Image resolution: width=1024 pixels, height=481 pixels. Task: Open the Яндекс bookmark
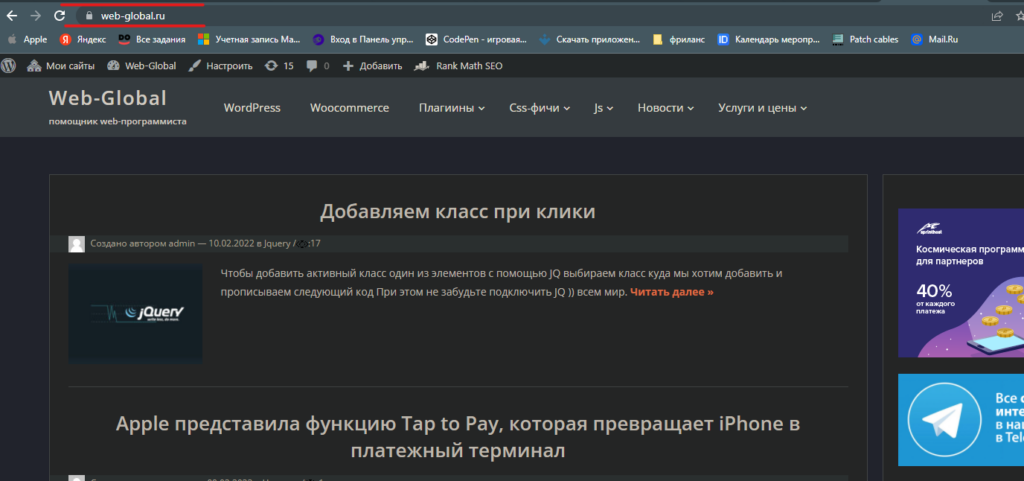pos(83,39)
